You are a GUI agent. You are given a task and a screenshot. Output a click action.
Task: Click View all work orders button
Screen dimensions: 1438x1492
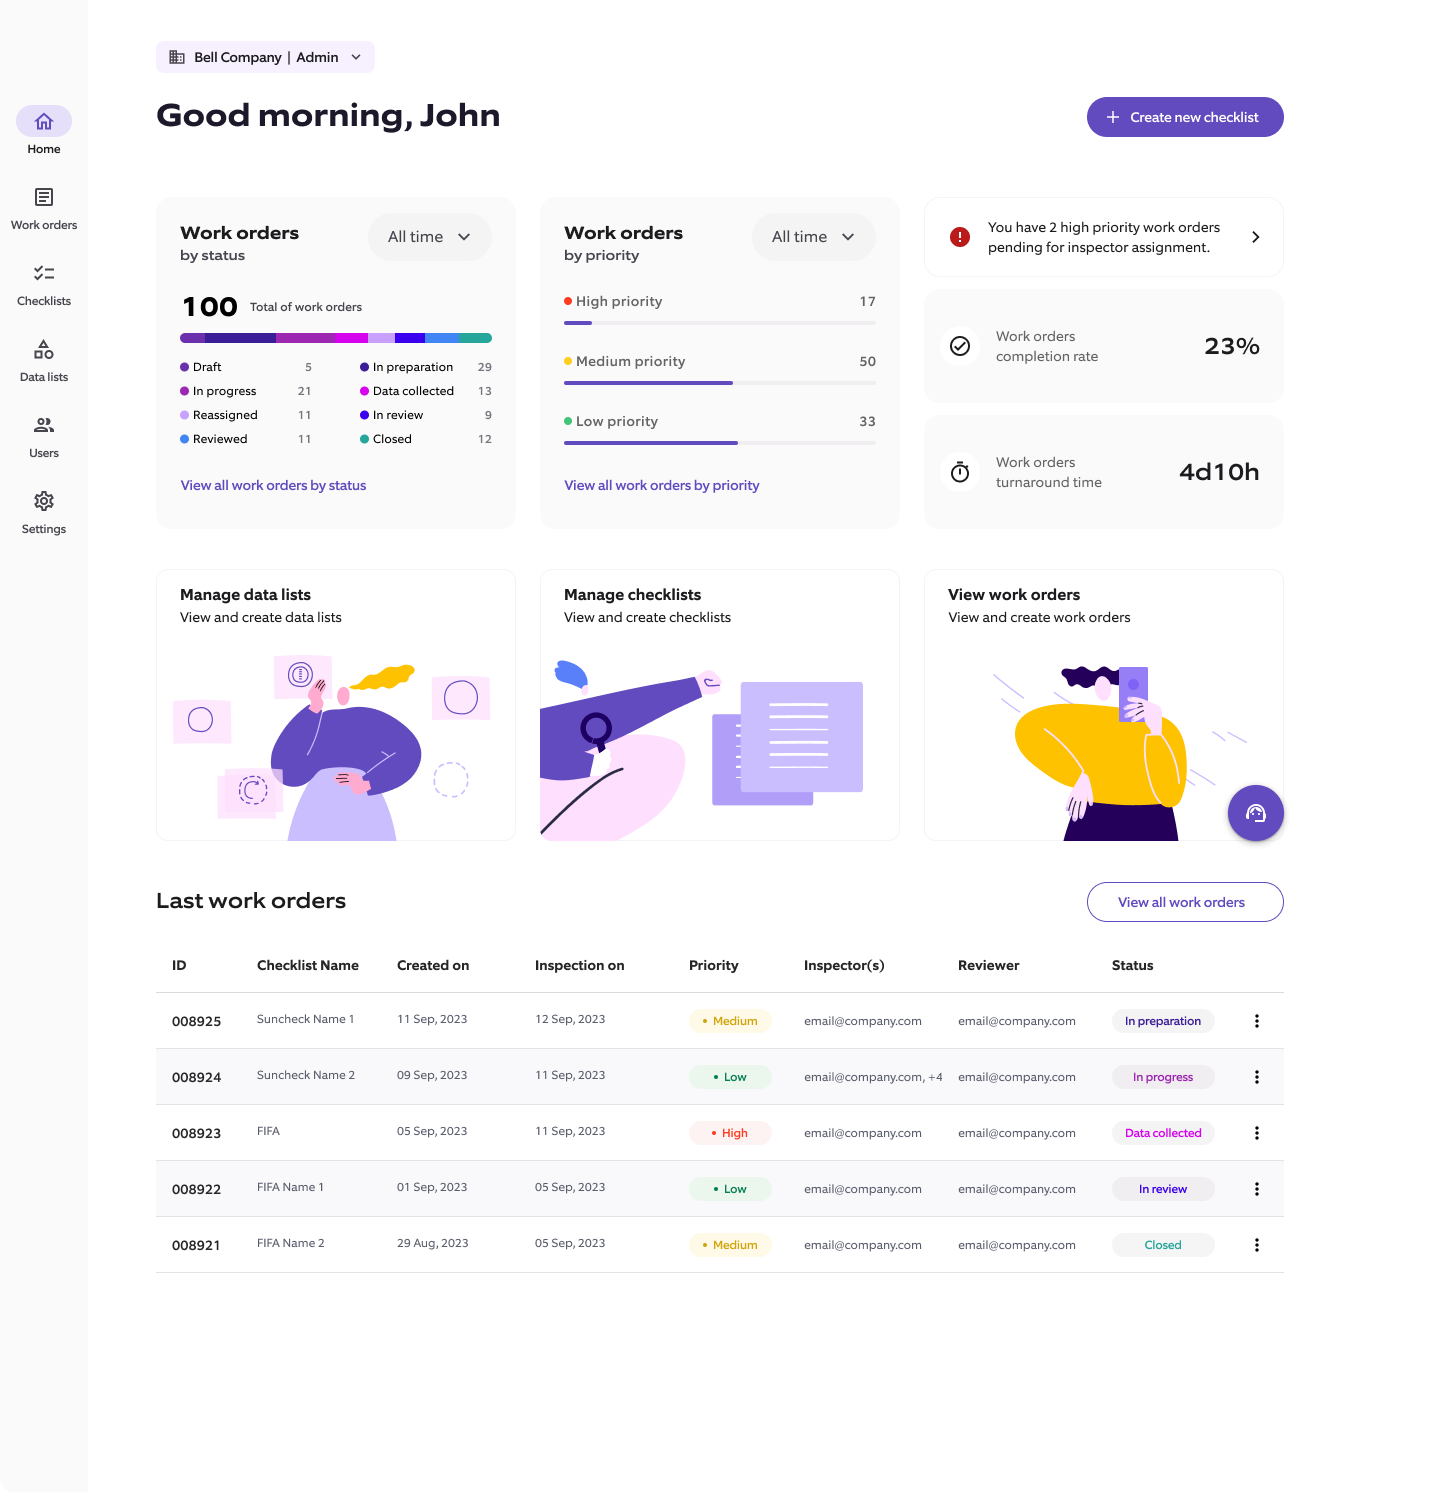pyautogui.click(x=1184, y=902)
